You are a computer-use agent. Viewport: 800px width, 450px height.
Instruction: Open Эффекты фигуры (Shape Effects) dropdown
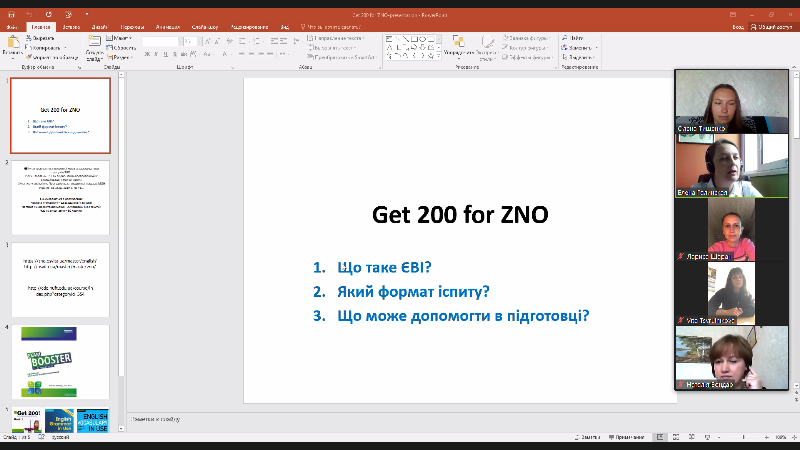coord(528,58)
